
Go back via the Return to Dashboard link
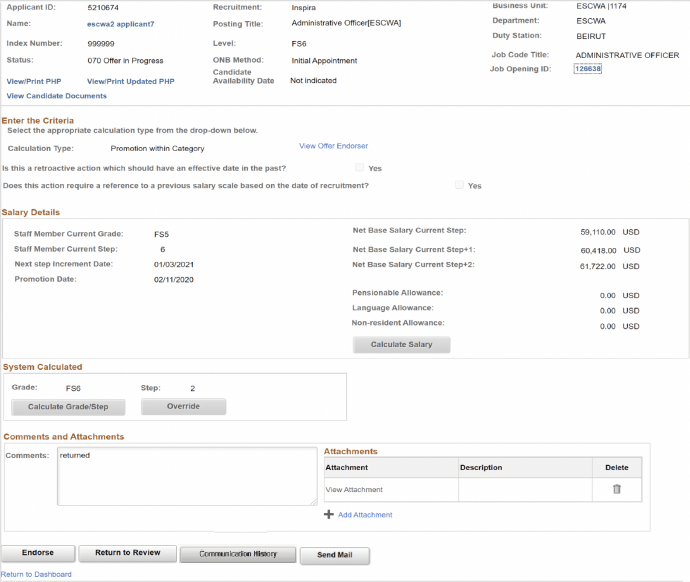(x=36, y=574)
